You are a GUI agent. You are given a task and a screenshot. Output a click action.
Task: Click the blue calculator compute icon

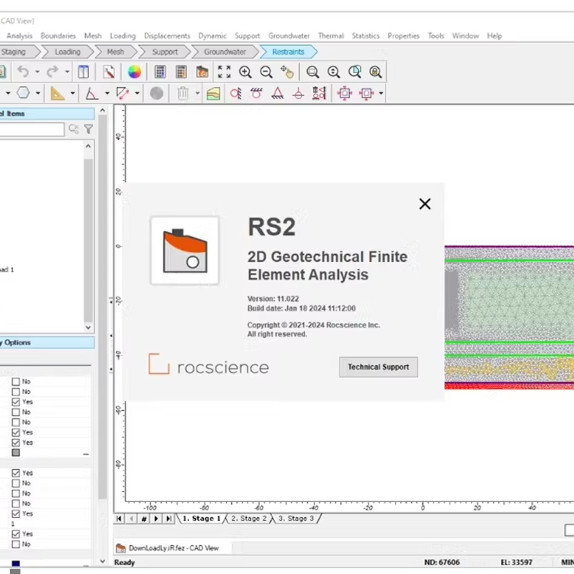click(160, 72)
